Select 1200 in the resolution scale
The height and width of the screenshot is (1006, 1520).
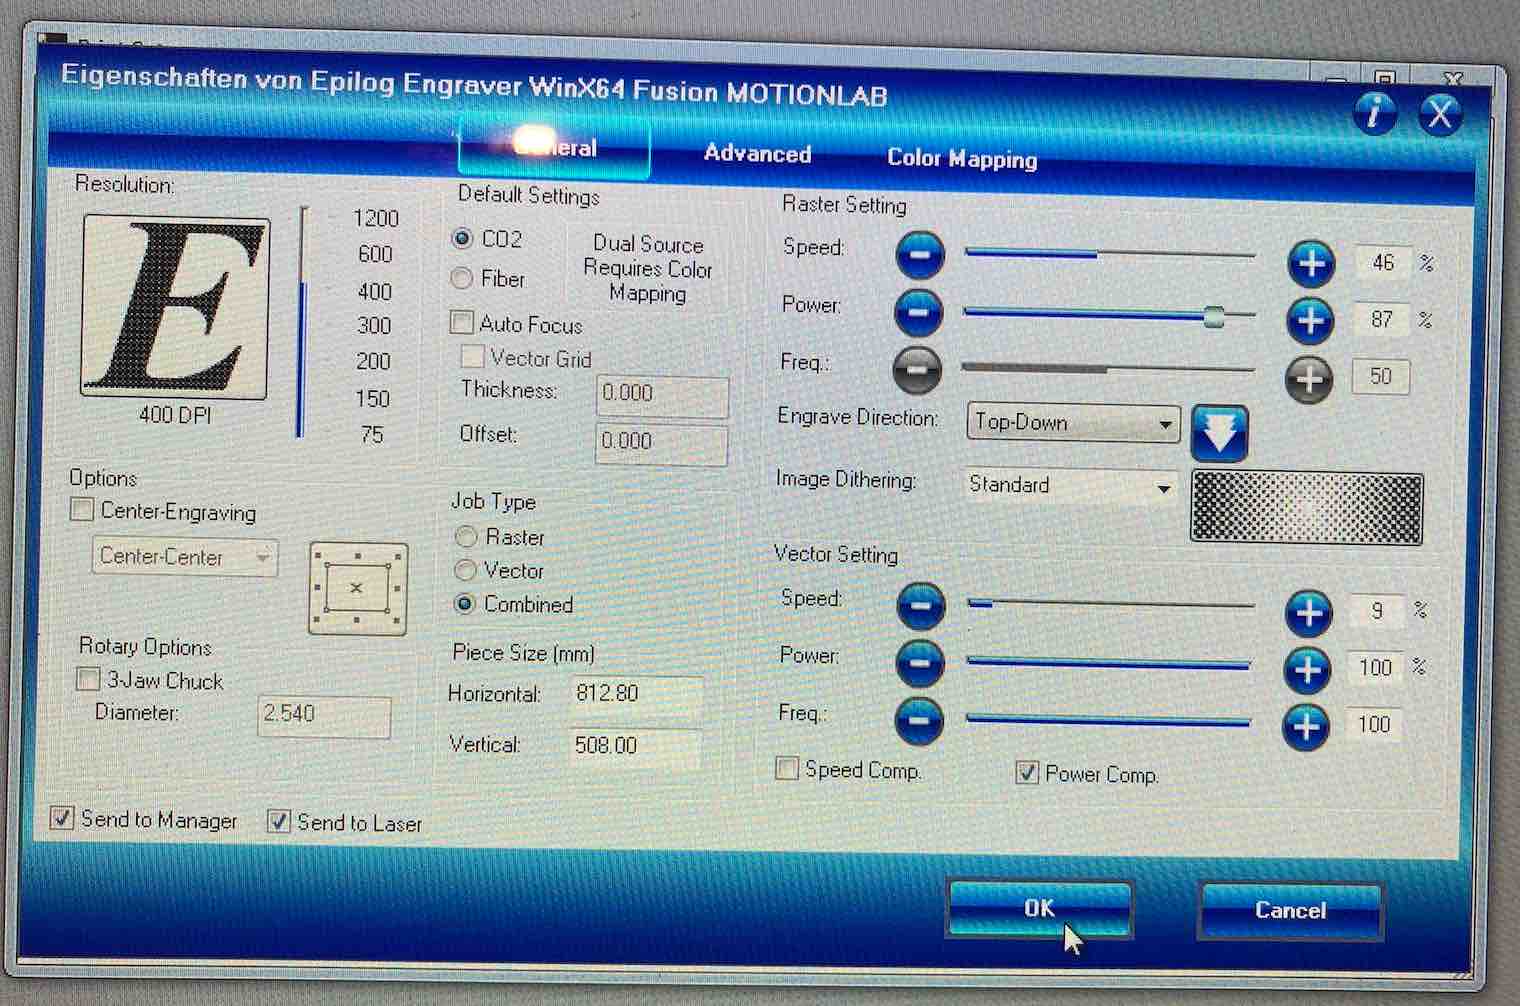(376, 218)
